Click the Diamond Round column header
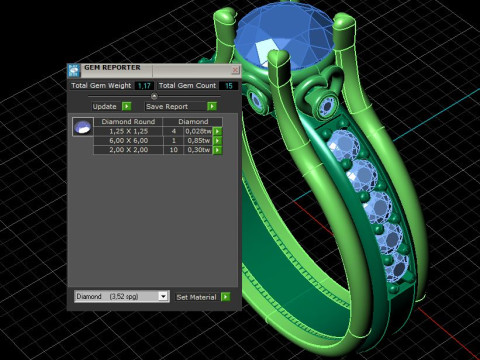Image resolution: width=480 pixels, height=360 pixels. pos(128,122)
